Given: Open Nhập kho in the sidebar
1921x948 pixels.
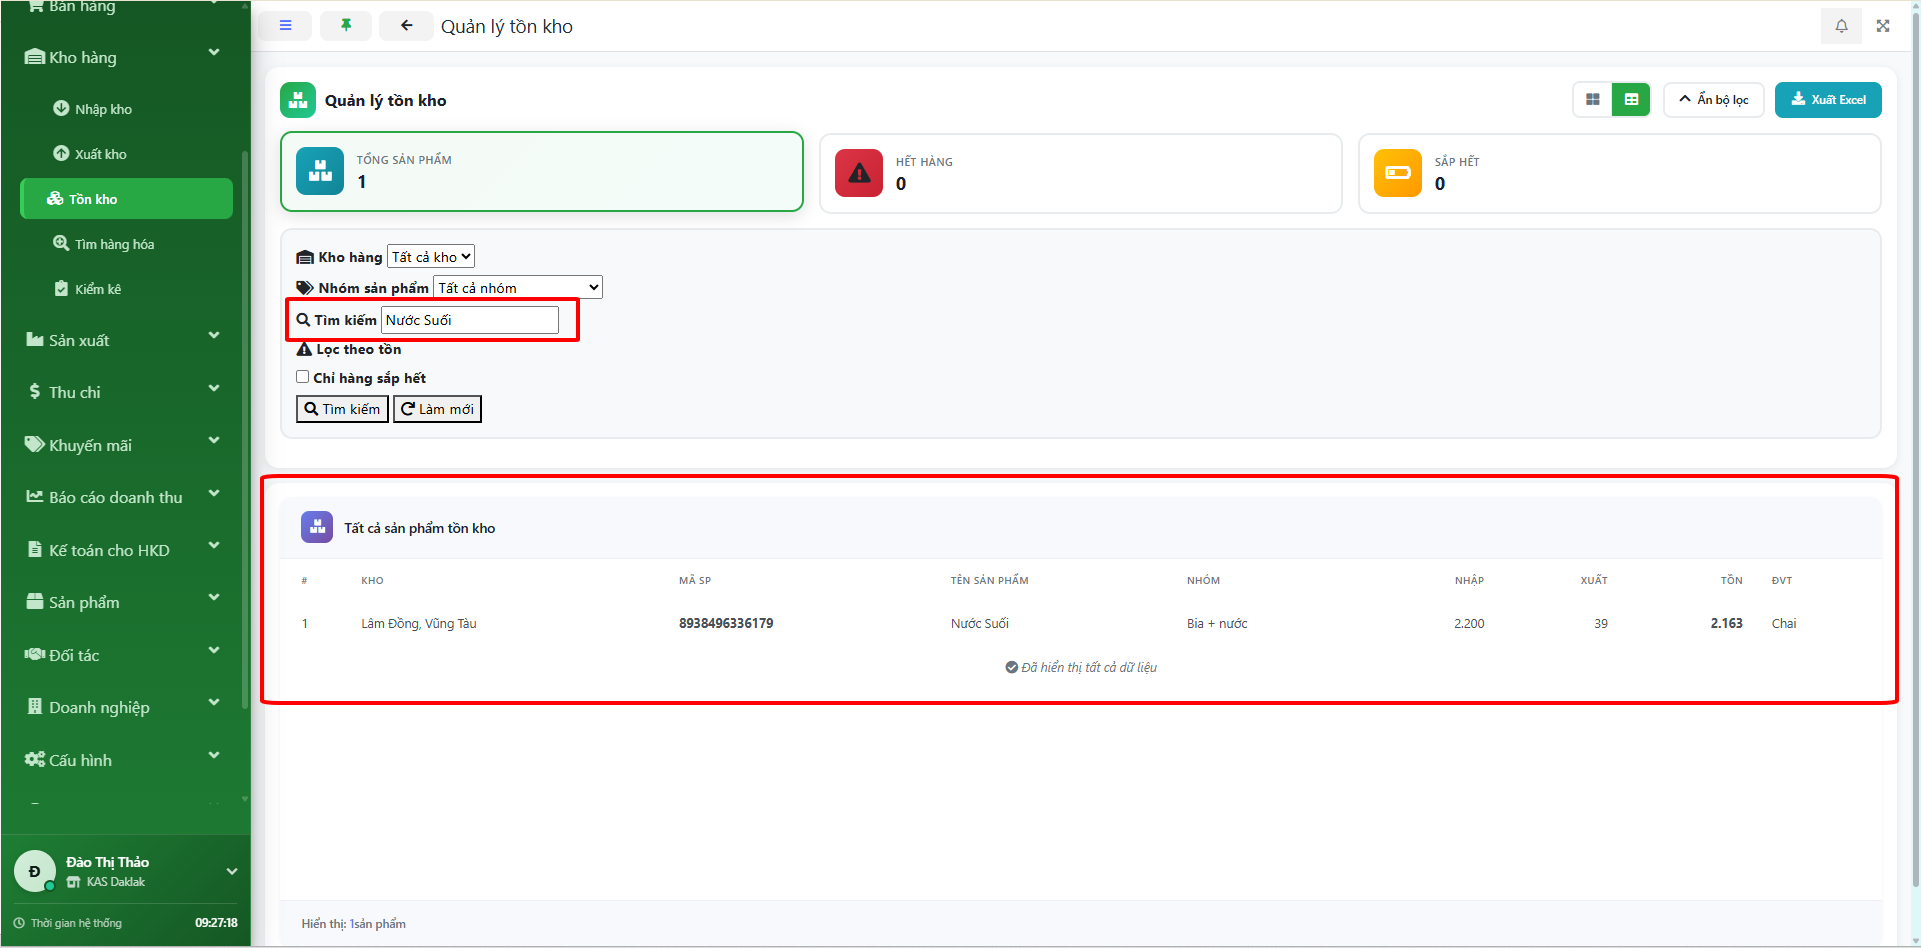Looking at the screenshot, I should [x=103, y=109].
